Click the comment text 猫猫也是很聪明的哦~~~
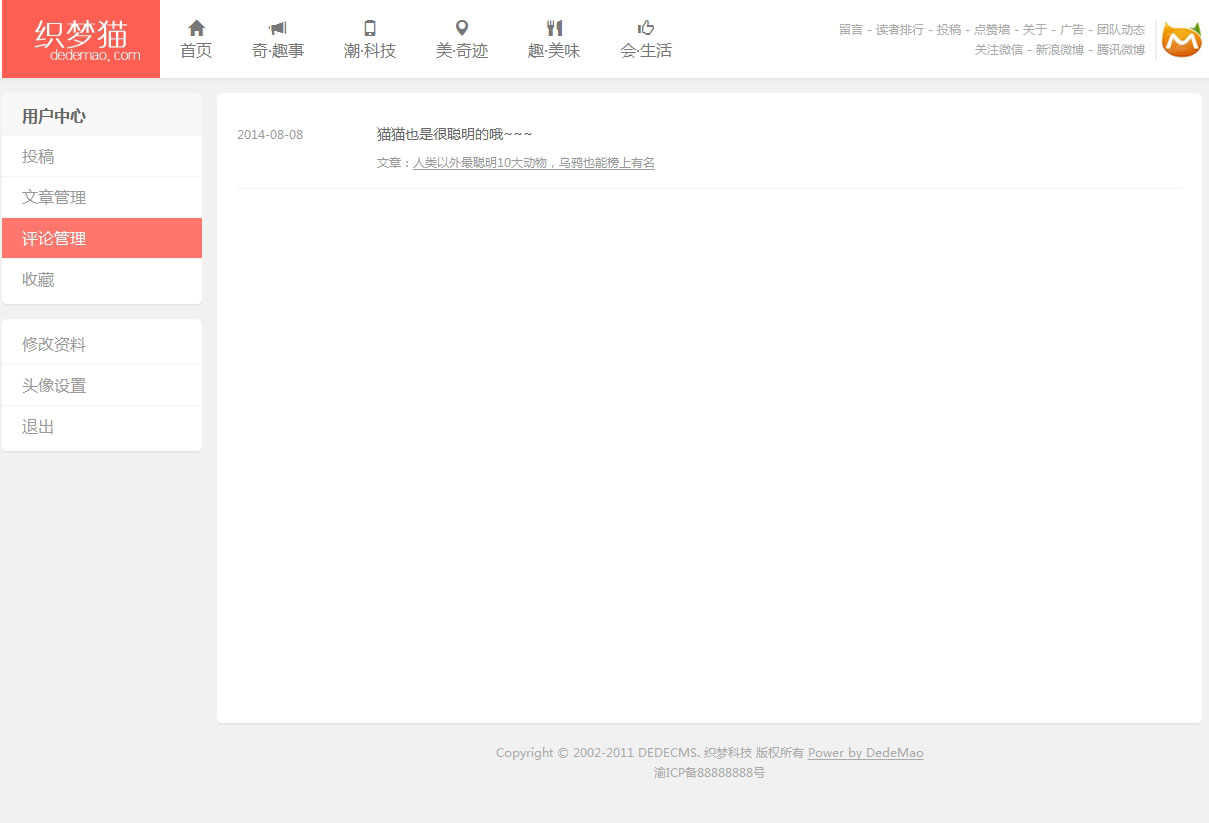This screenshot has height=823, width=1209. coord(454,134)
